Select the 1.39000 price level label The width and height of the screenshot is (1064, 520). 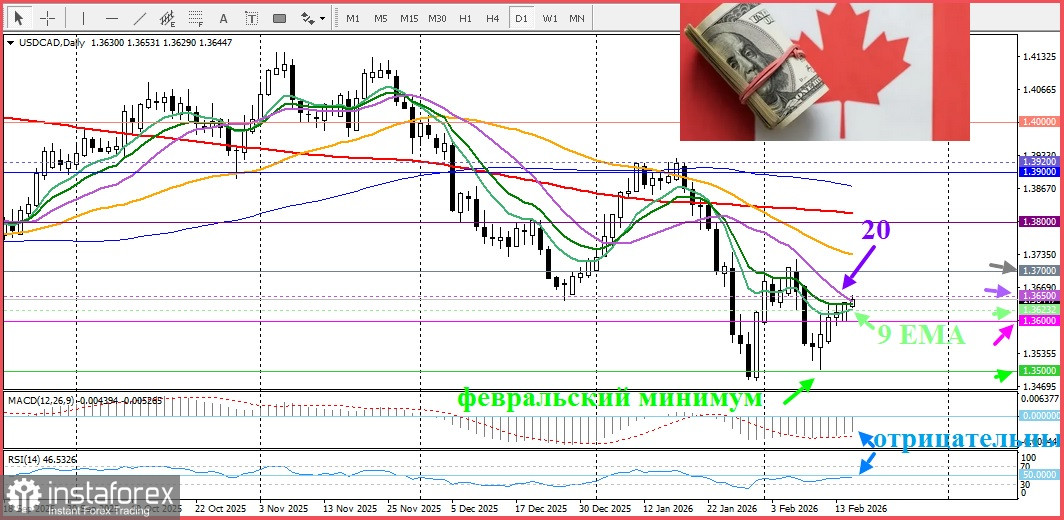pyautogui.click(x=1038, y=173)
